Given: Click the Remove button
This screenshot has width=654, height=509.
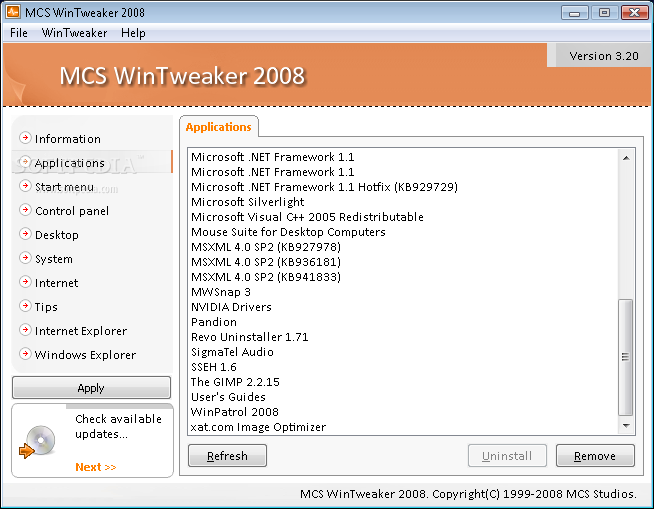Looking at the screenshot, I should pos(595,456).
